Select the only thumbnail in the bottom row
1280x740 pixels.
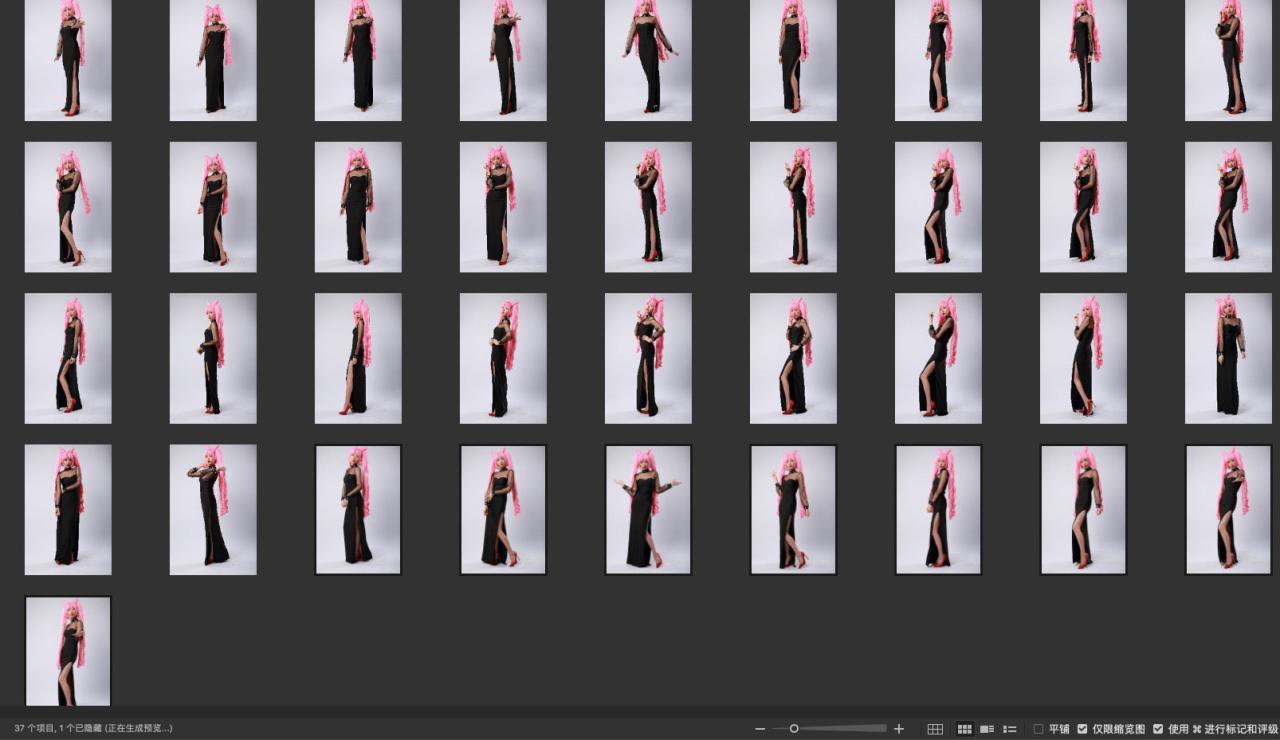pyautogui.click(x=68, y=652)
